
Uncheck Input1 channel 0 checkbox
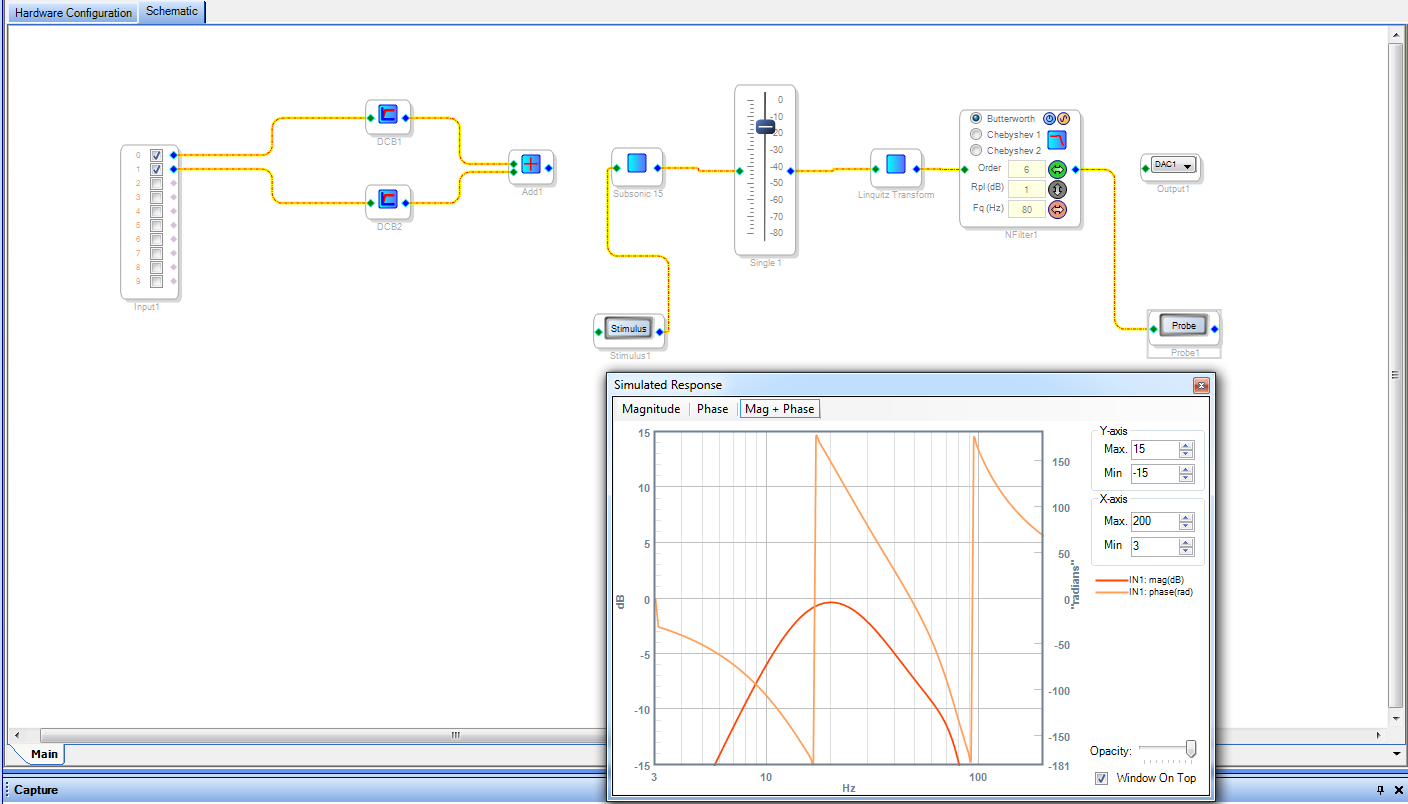(x=156, y=155)
